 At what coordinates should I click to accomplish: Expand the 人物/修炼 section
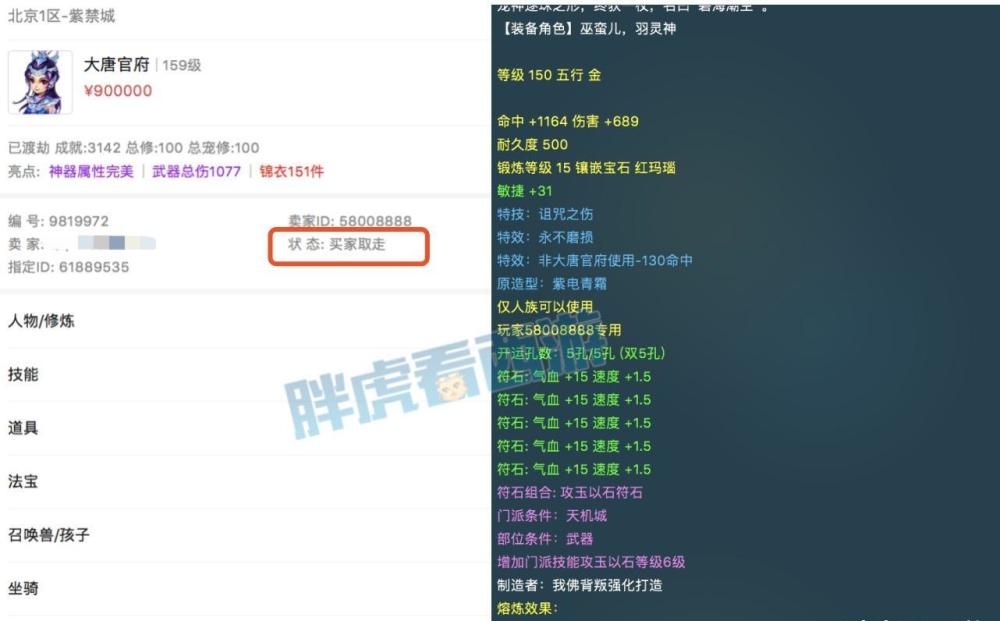(246, 321)
